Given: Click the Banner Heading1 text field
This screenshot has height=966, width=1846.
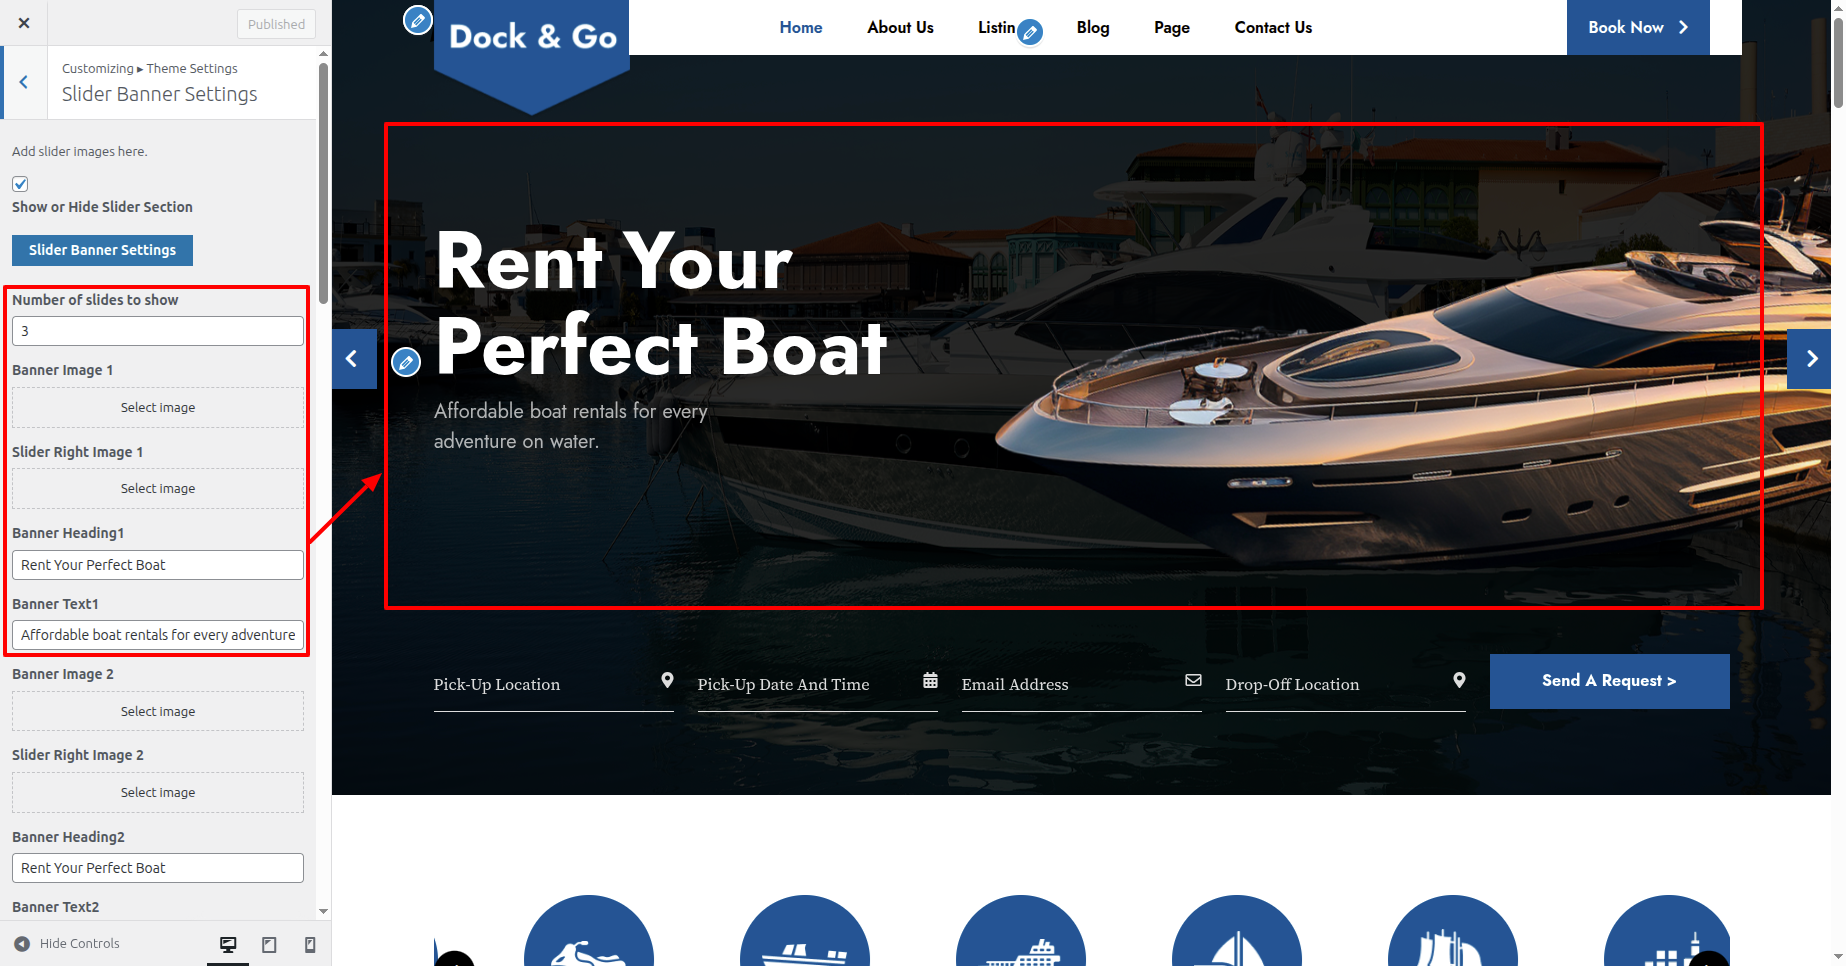Looking at the screenshot, I should tap(158, 565).
